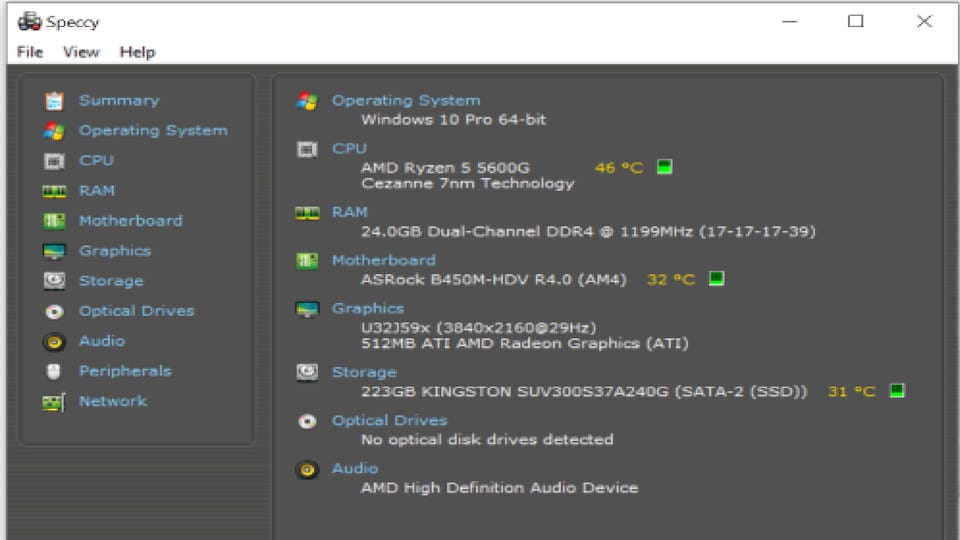The height and width of the screenshot is (540, 960).
Task: Click the Optical Drives disc icon in summary pane
Action: tap(307, 421)
